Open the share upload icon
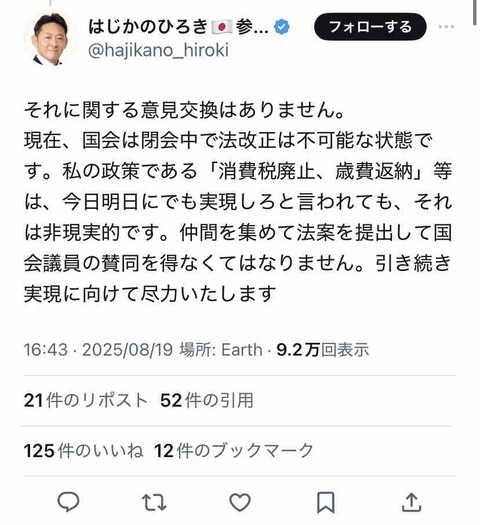 (x=411, y=502)
